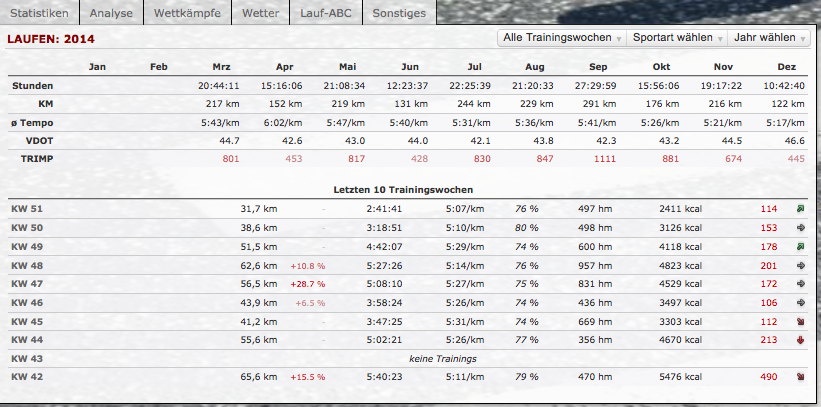The width and height of the screenshot is (821, 407).
Task: Click the KW 47 week label
Action: [x=27, y=284]
